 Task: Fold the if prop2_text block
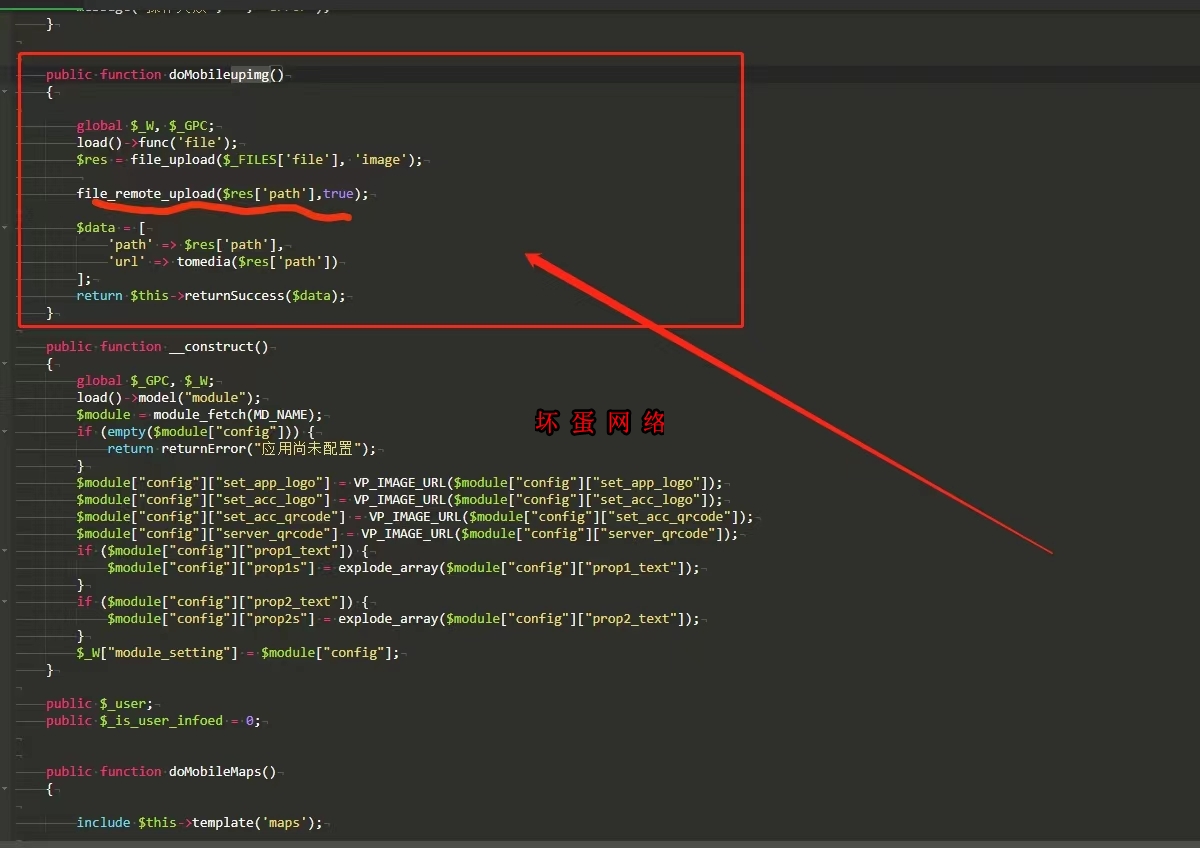click(x=5, y=601)
